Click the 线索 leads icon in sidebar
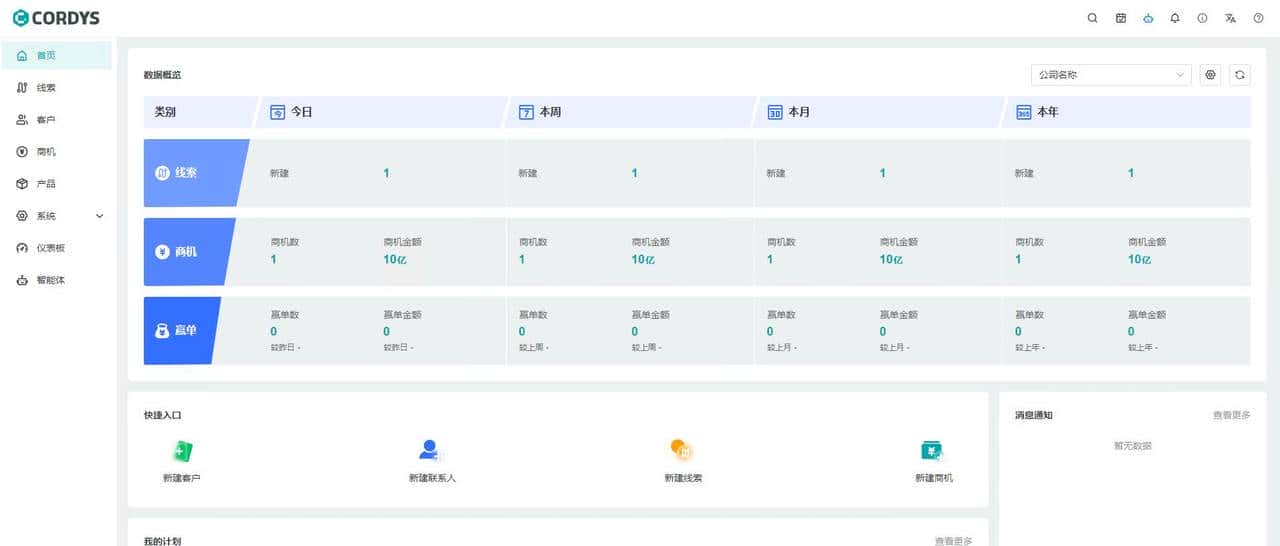The height and width of the screenshot is (546, 1280). pyautogui.click(x=22, y=88)
